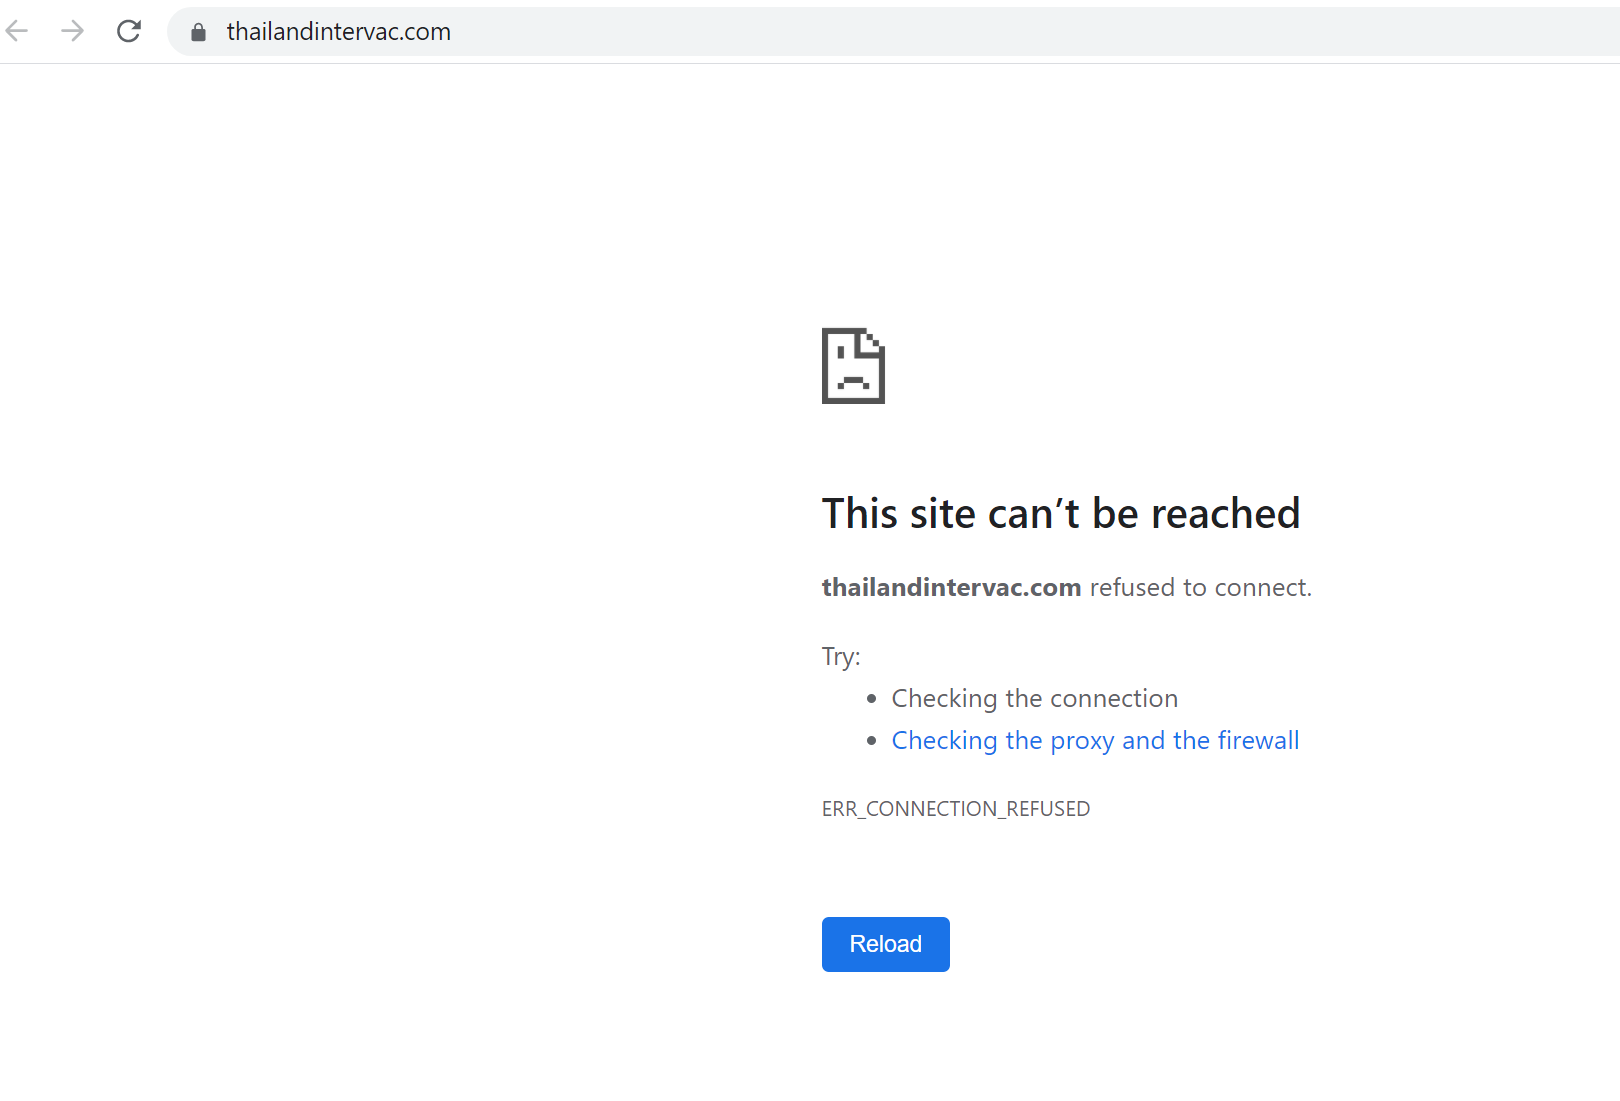Image resolution: width=1620 pixels, height=1101 pixels.
Task: Click the "refused to connect." text
Action: click(1200, 587)
